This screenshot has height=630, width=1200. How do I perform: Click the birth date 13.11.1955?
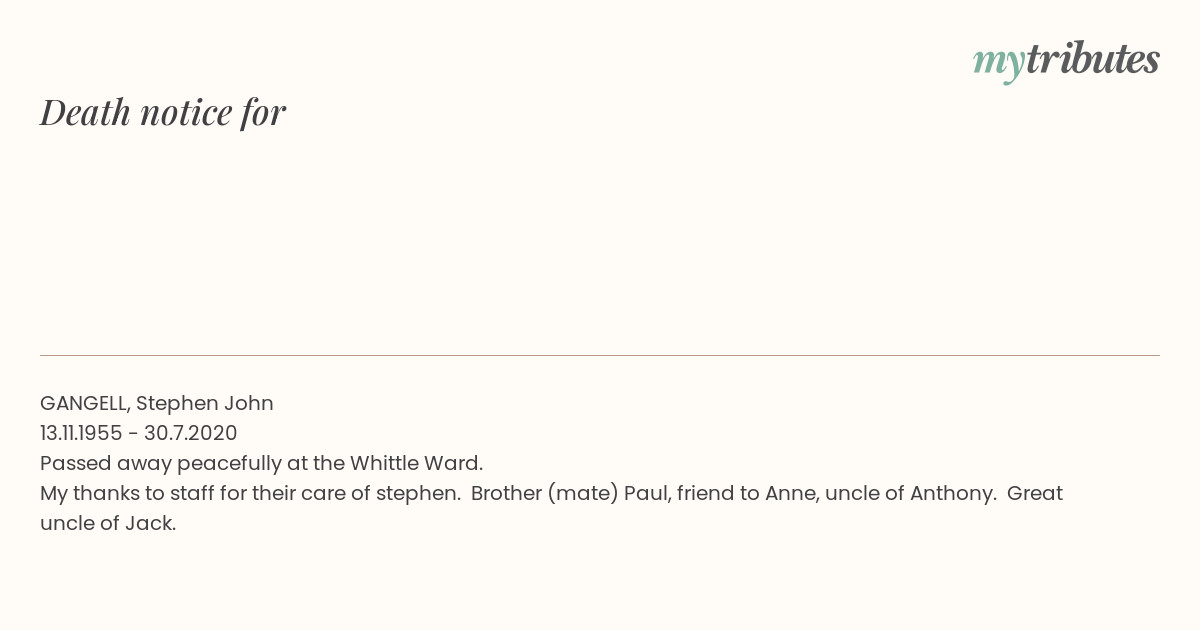[81, 433]
